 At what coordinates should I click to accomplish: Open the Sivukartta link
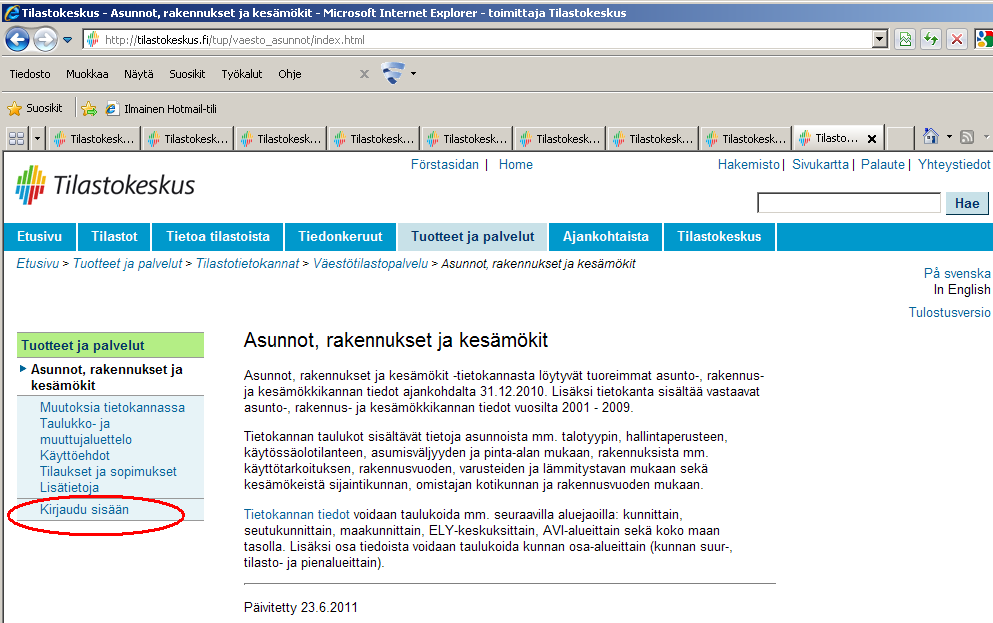click(x=820, y=165)
